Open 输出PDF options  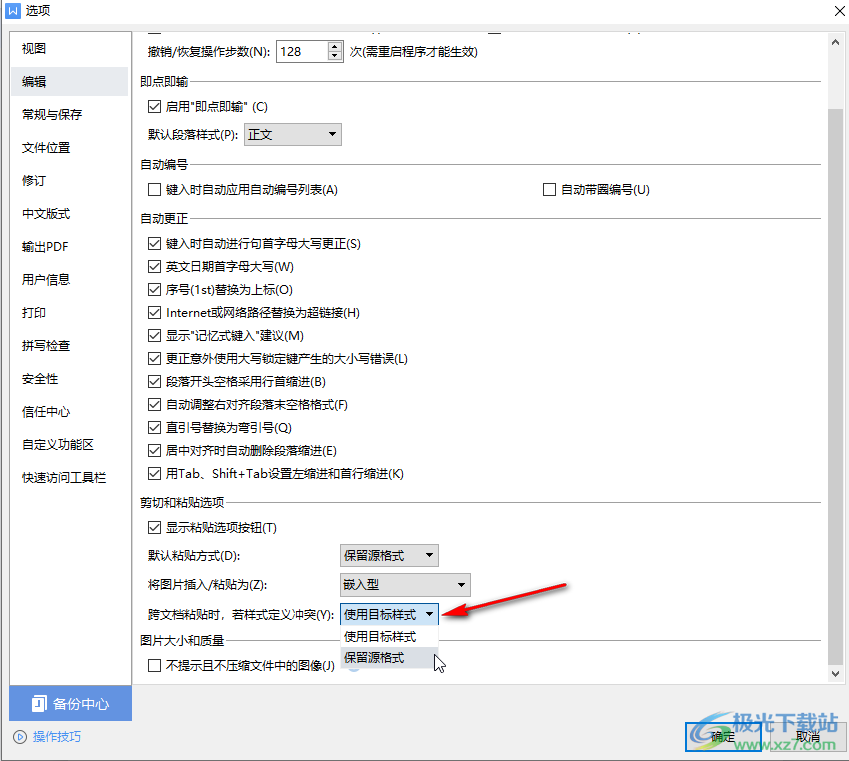pyautogui.click(x=45, y=247)
